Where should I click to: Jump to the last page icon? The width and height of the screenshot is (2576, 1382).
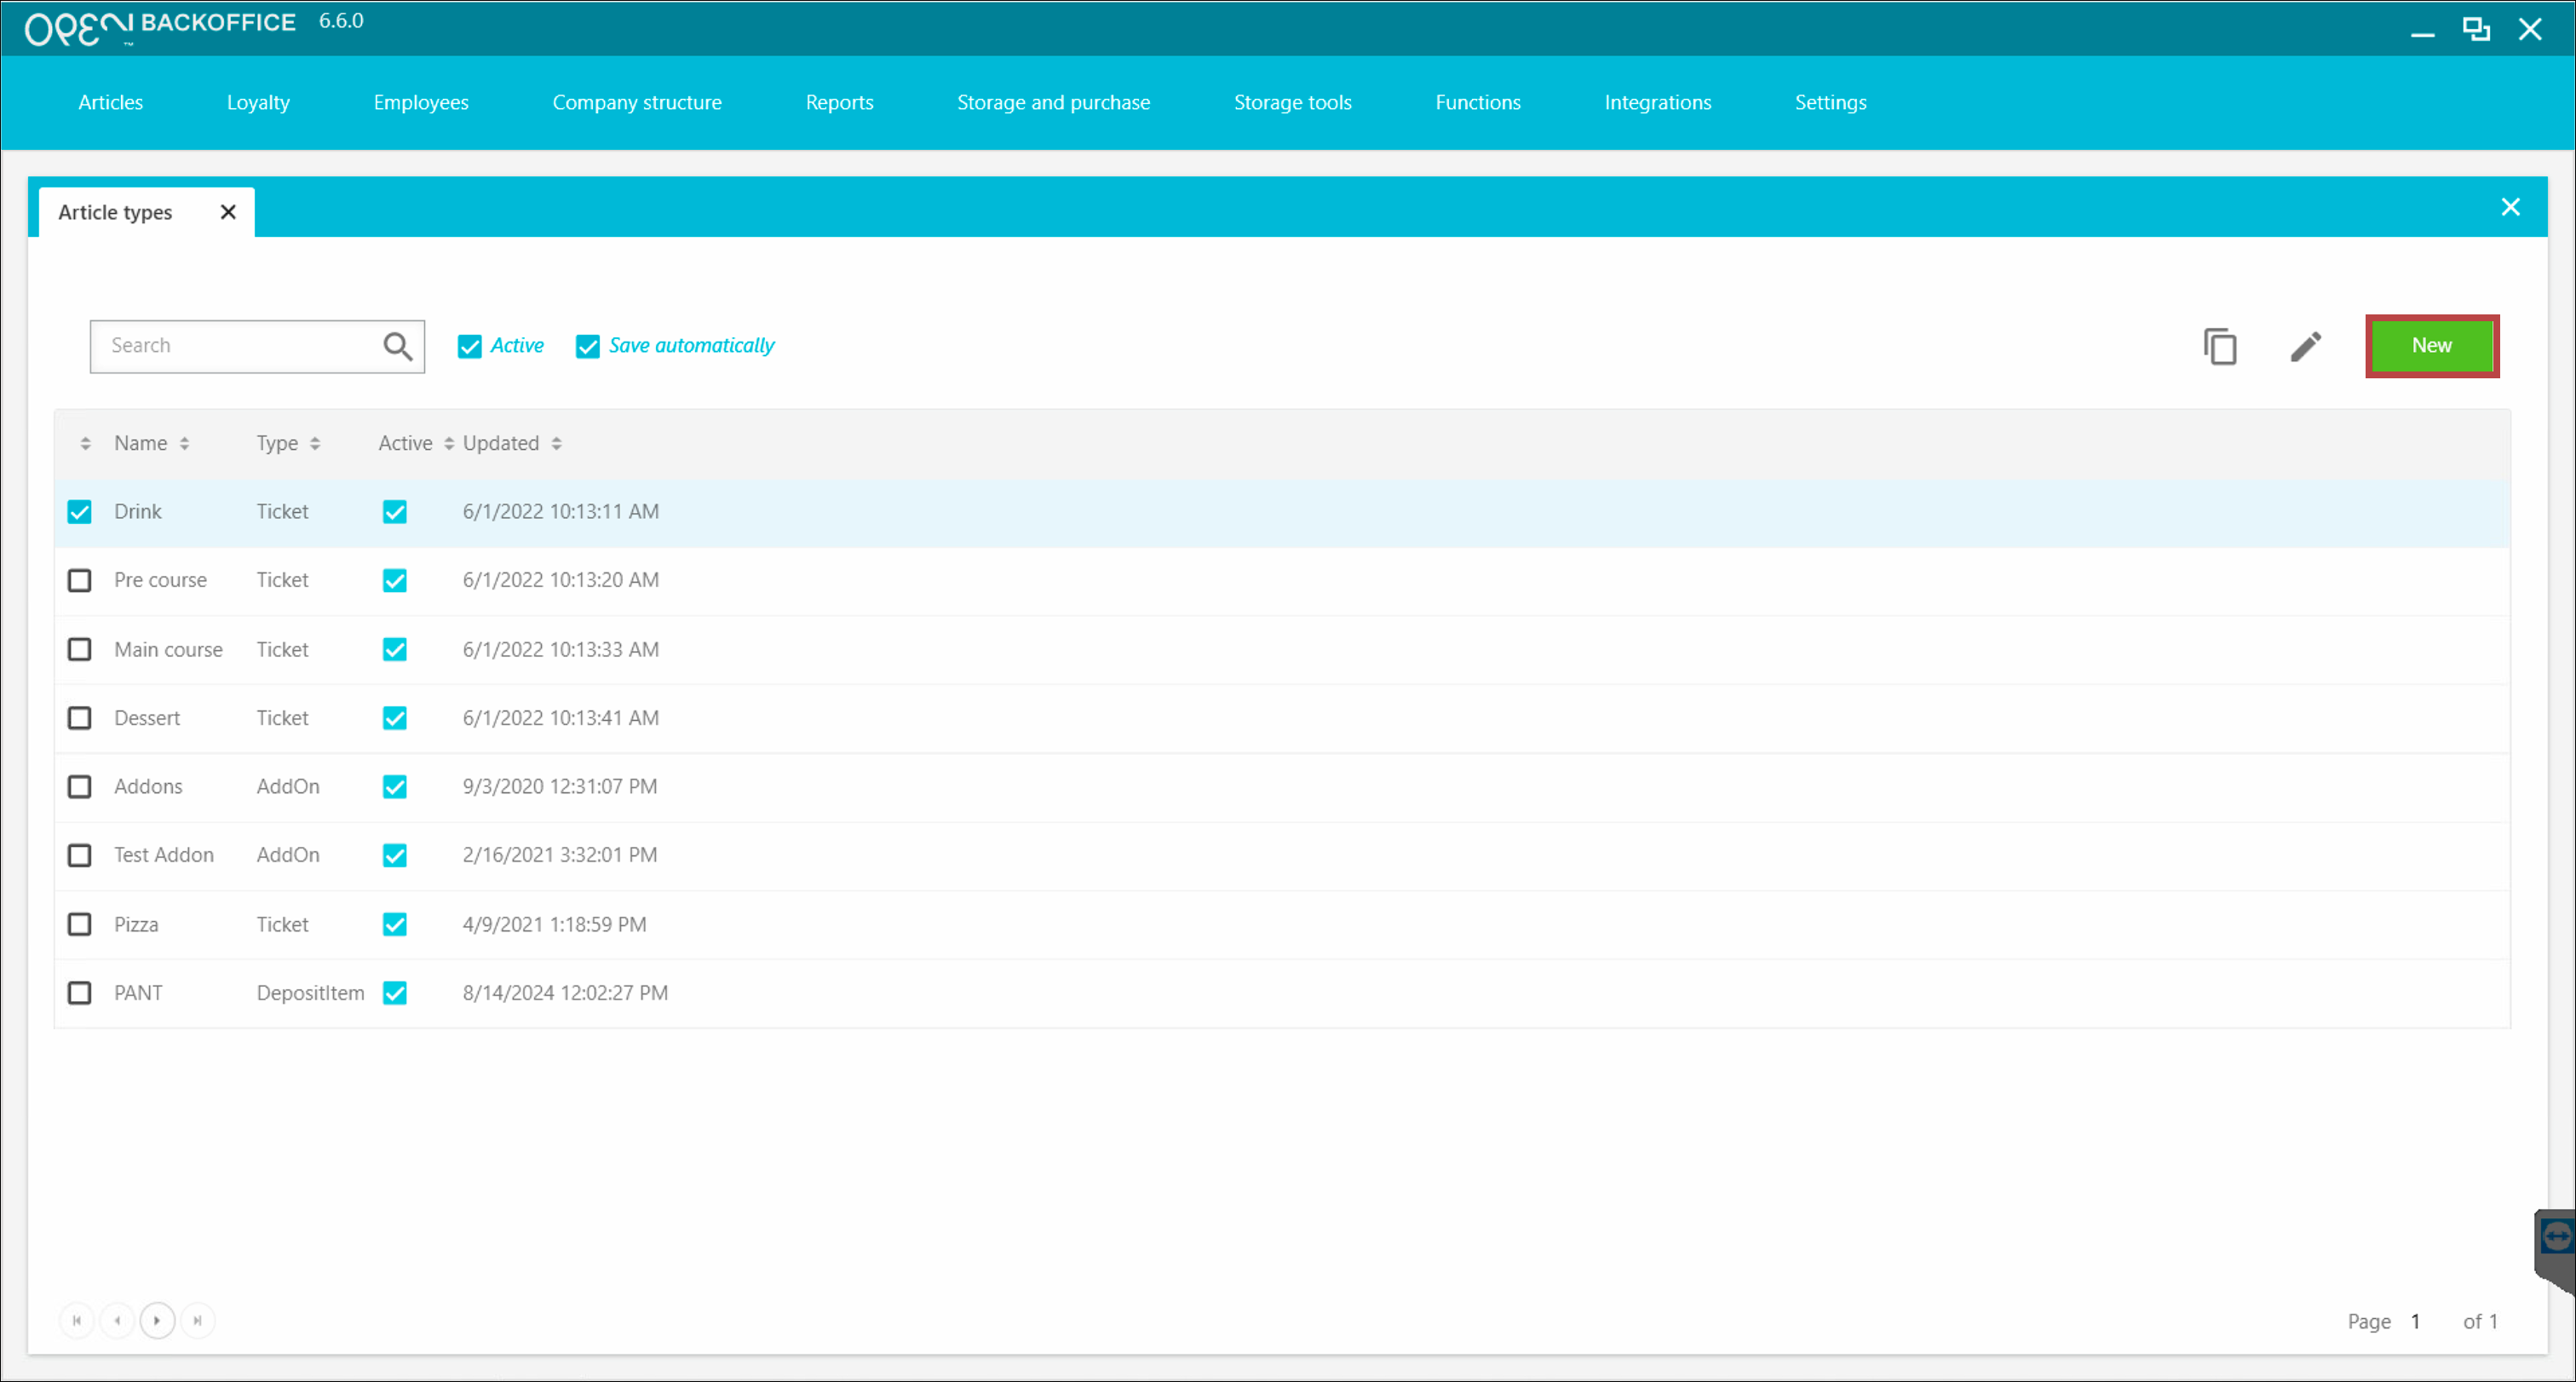(x=198, y=1320)
